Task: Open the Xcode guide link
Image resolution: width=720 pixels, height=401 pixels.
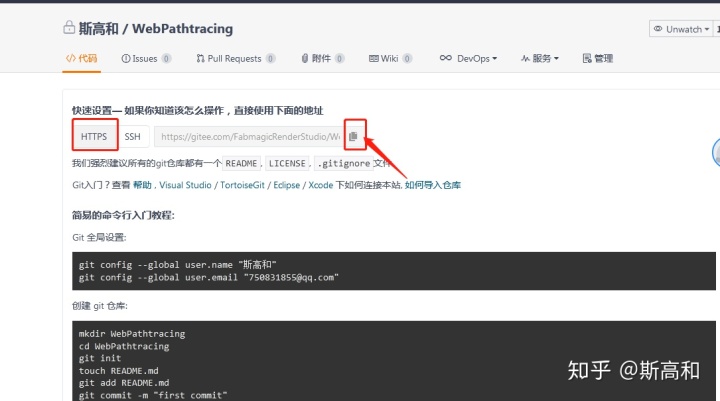Action: coord(321,185)
